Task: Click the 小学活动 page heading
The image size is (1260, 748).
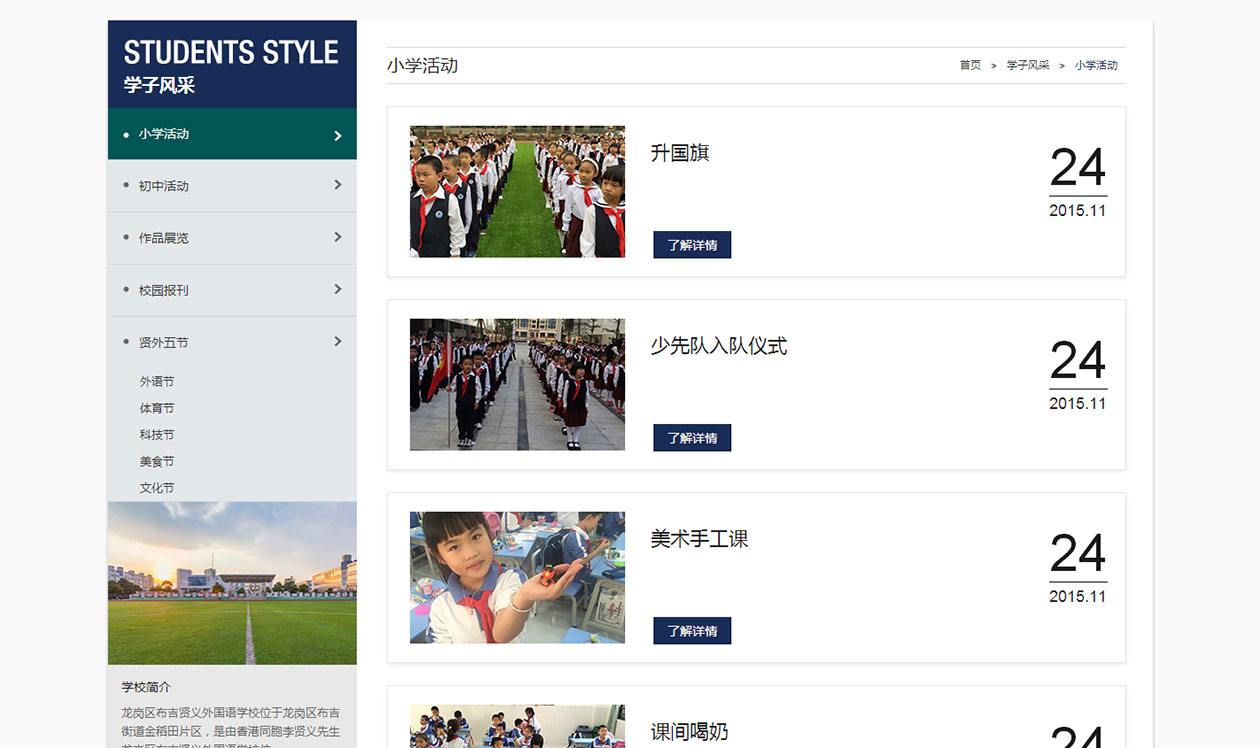Action: click(x=422, y=65)
